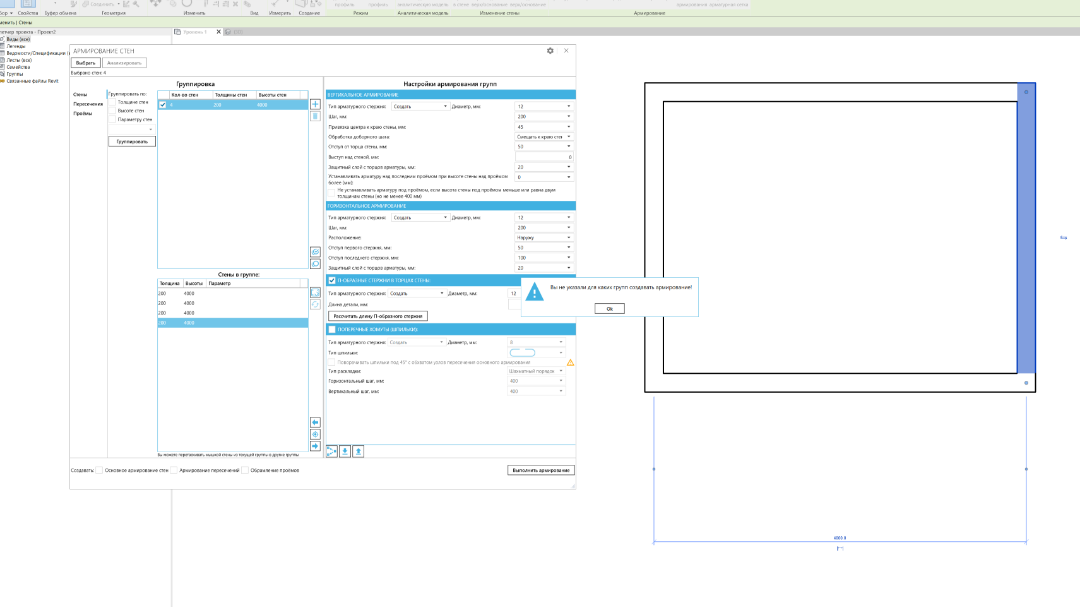The image size is (1080, 607).
Task: Tick the 'Параметру стен' grouping checkbox
Action: 112,120
